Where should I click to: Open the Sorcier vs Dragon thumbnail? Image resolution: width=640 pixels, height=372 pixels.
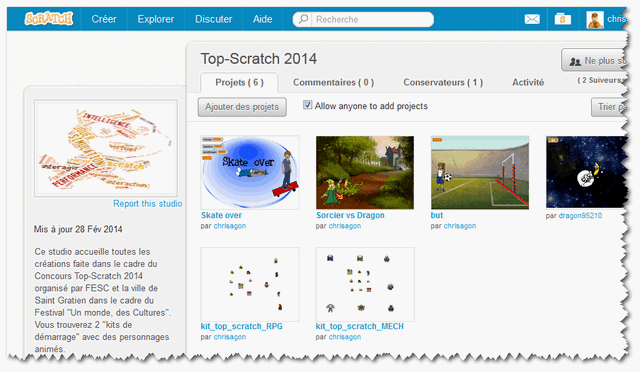click(365, 172)
